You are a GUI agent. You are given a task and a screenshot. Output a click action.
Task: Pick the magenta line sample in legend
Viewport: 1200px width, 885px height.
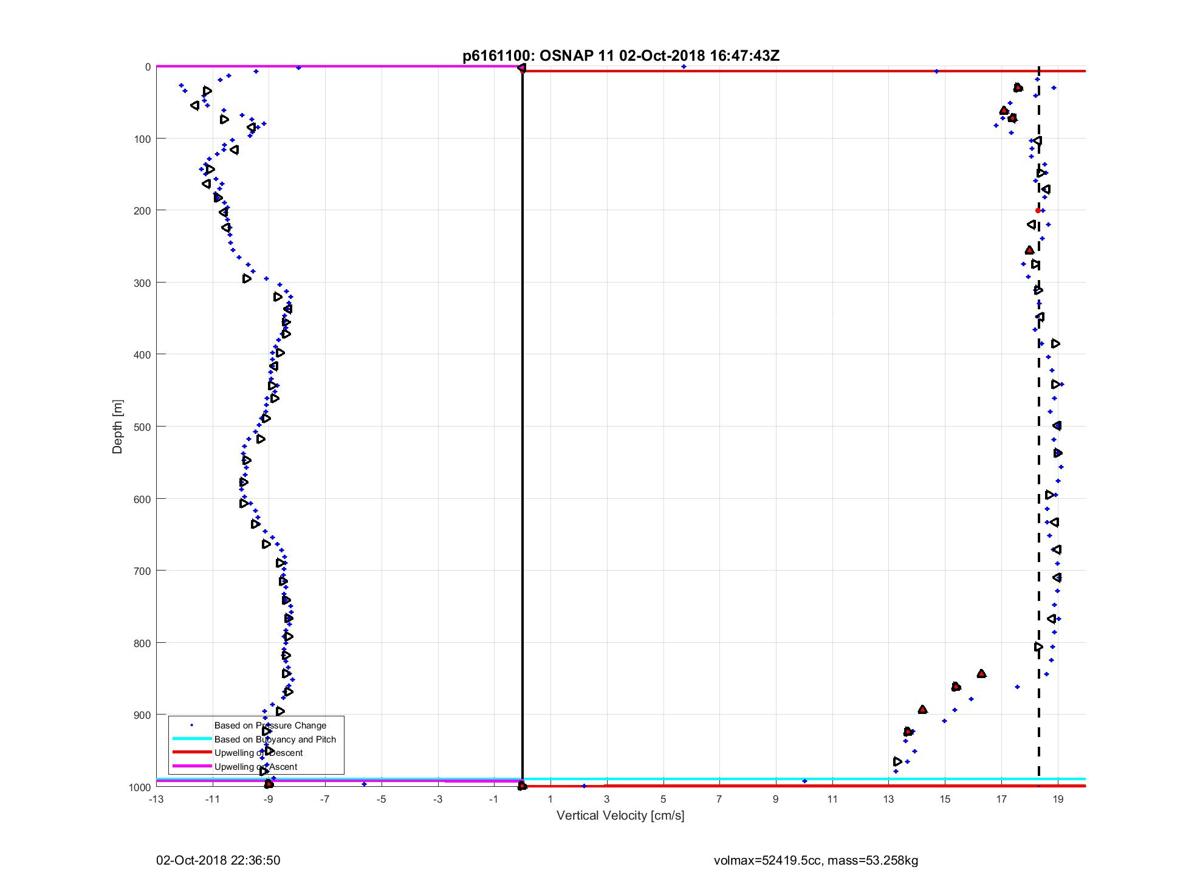[191, 766]
